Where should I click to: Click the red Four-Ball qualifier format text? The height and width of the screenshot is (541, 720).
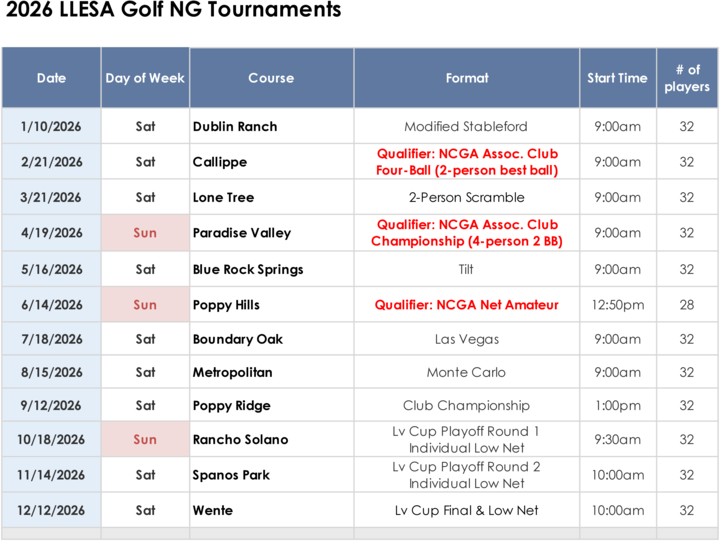(x=467, y=162)
